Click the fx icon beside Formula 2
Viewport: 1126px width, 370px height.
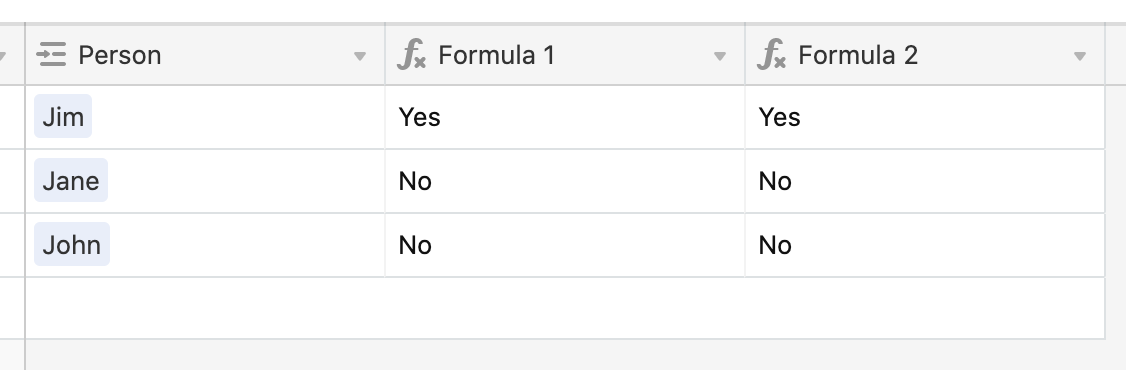[x=771, y=55]
